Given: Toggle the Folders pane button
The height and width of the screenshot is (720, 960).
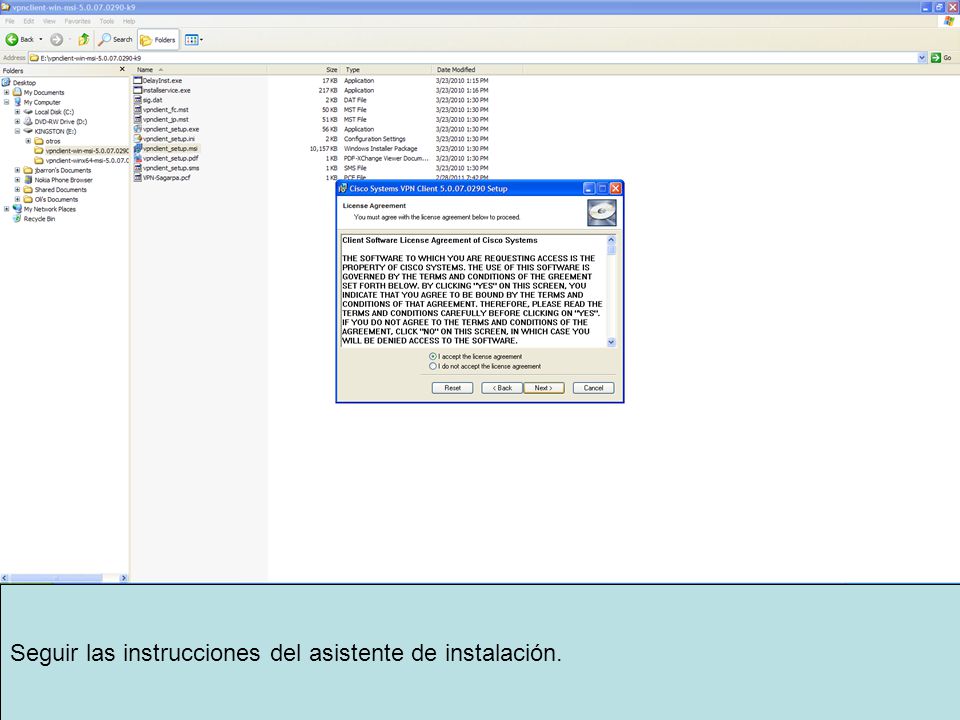Looking at the screenshot, I should point(158,40).
